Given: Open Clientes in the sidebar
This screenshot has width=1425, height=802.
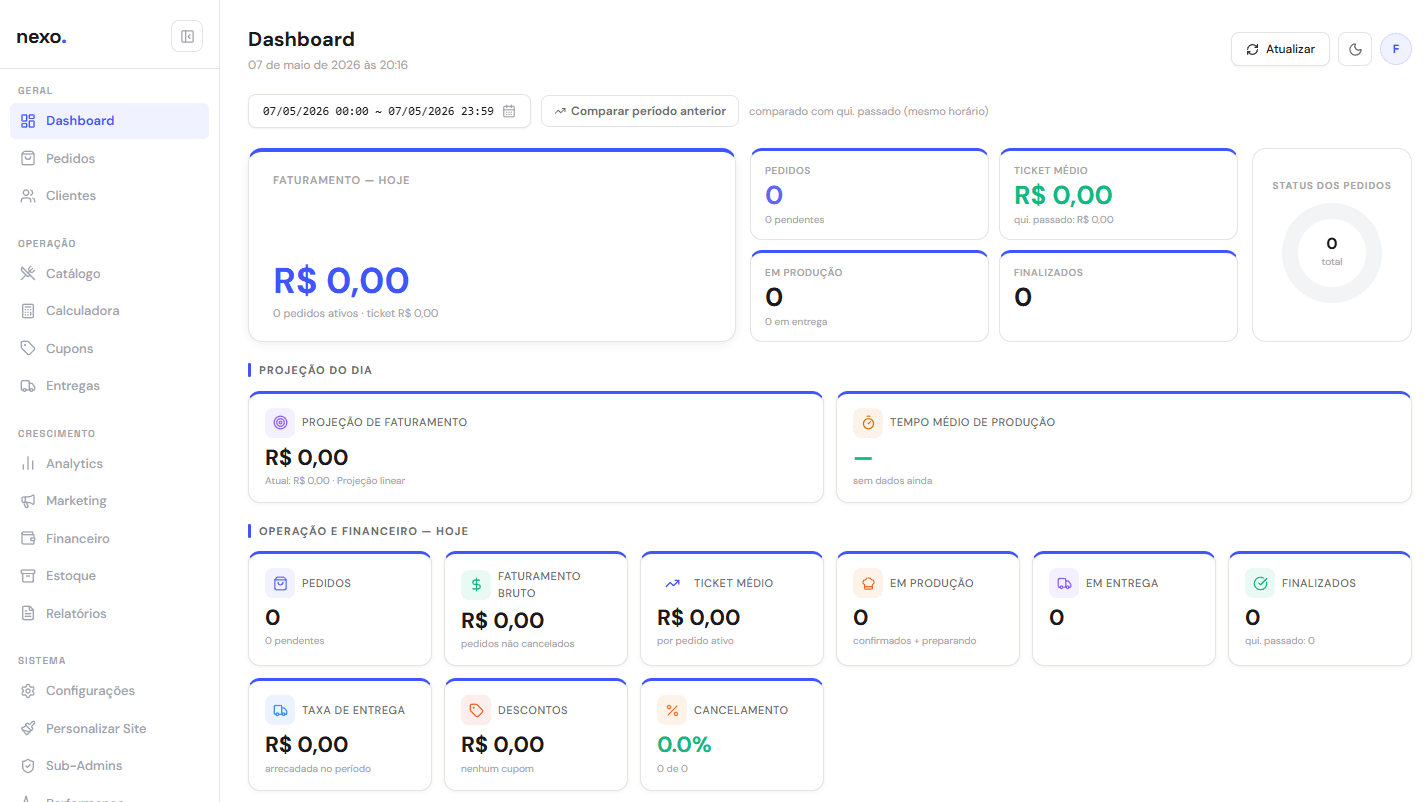Looking at the screenshot, I should pyautogui.click(x=110, y=196).
